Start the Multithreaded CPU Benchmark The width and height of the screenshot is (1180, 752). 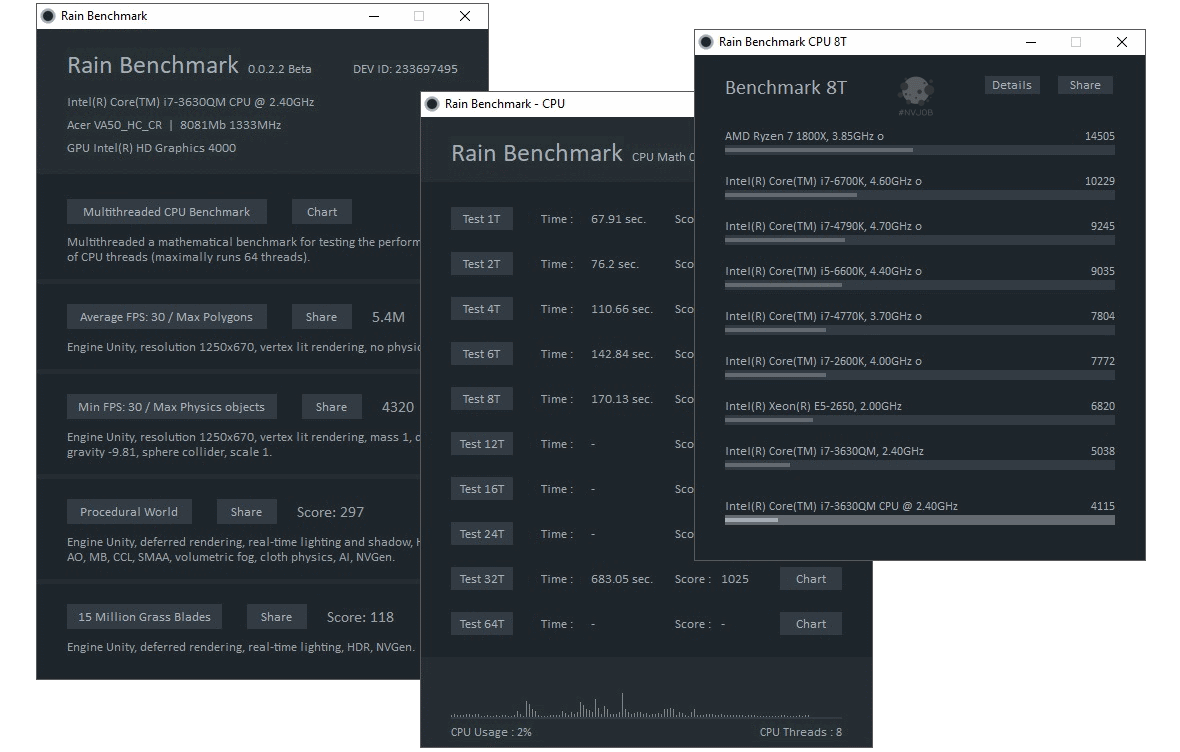pyautogui.click(x=166, y=211)
